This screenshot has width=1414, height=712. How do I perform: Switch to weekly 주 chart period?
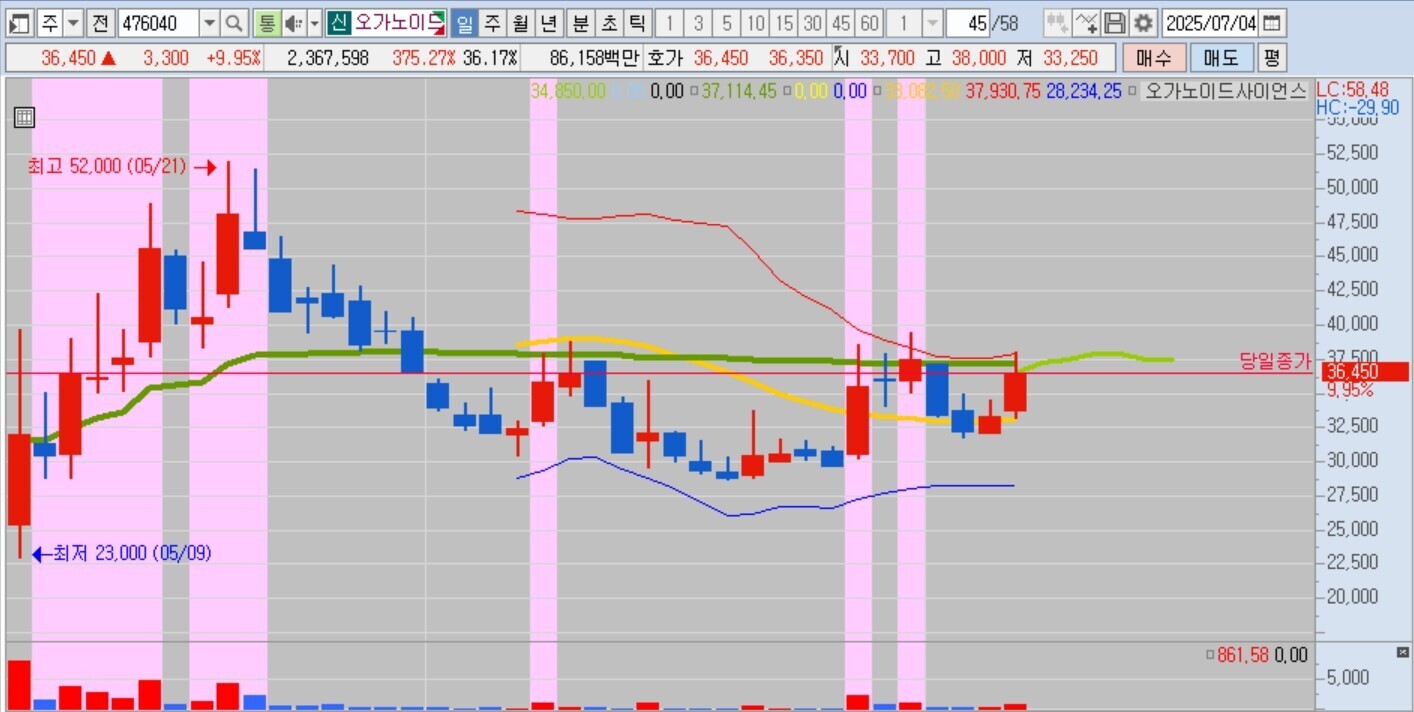[492, 23]
